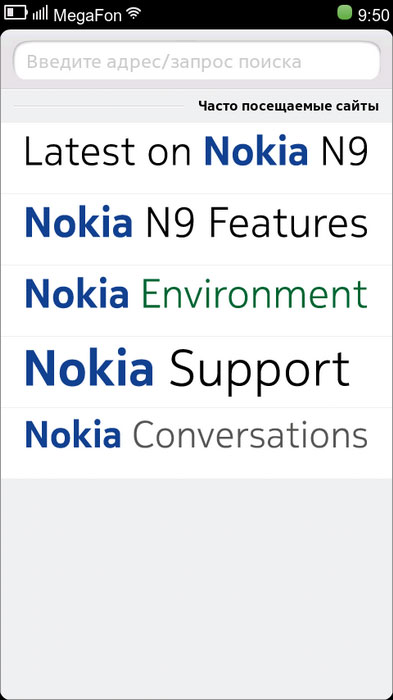
Task: Tap the divider line beside frequent sites header
Action: 99,106
